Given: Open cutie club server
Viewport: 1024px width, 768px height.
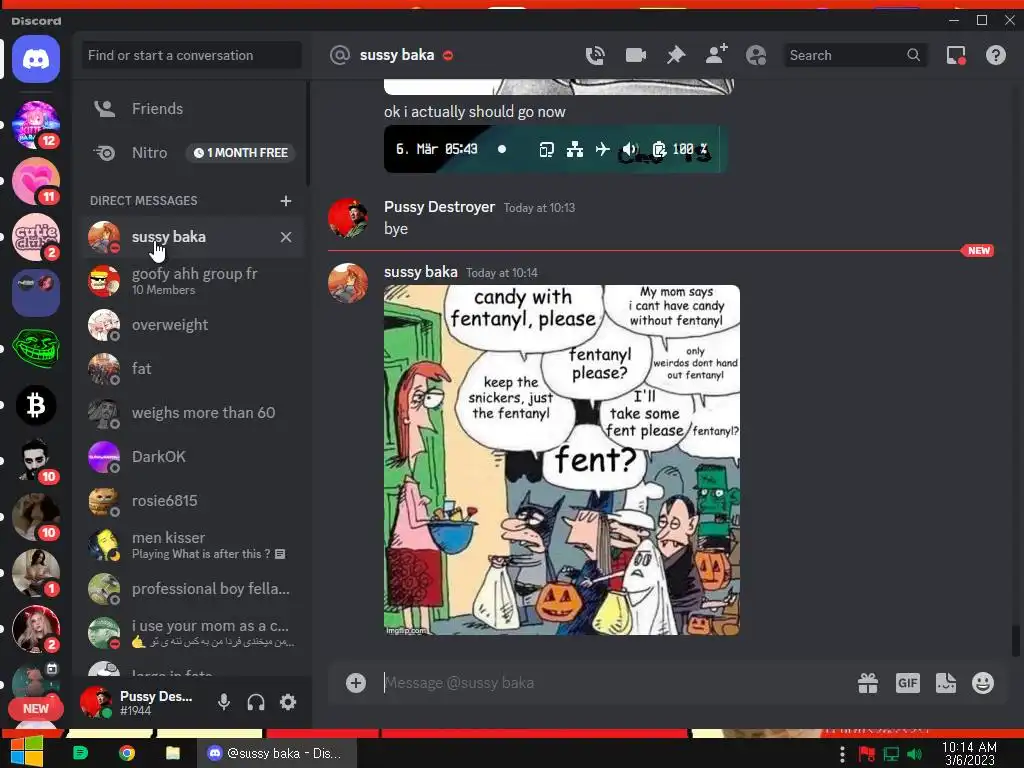Looking at the screenshot, I should pos(36,237).
